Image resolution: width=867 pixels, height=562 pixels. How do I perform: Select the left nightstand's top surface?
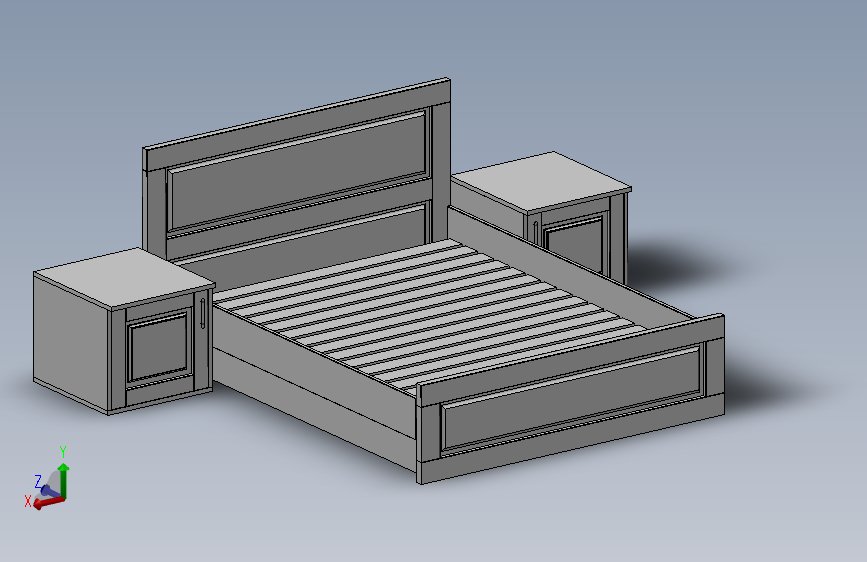click(x=124, y=278)
